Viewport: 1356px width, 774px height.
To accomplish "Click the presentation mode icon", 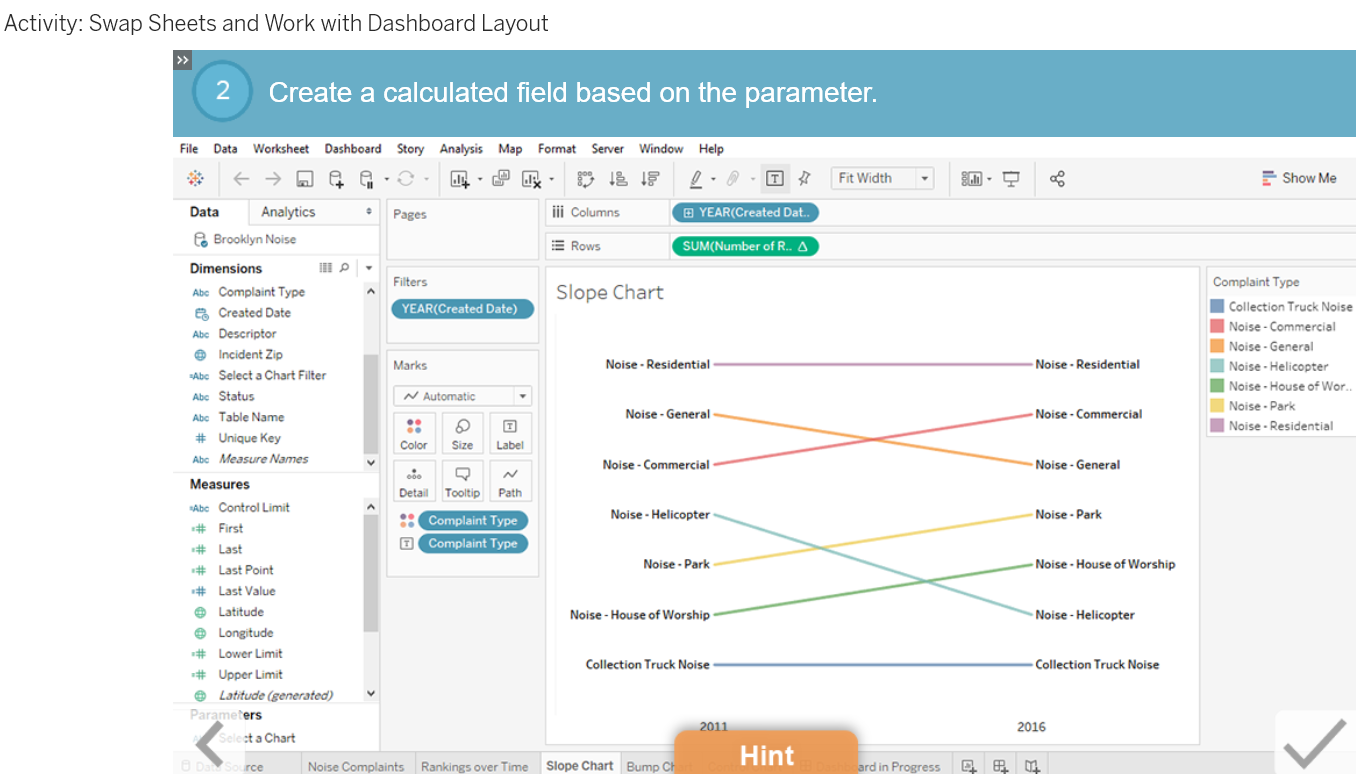I will click(1012, 179).
